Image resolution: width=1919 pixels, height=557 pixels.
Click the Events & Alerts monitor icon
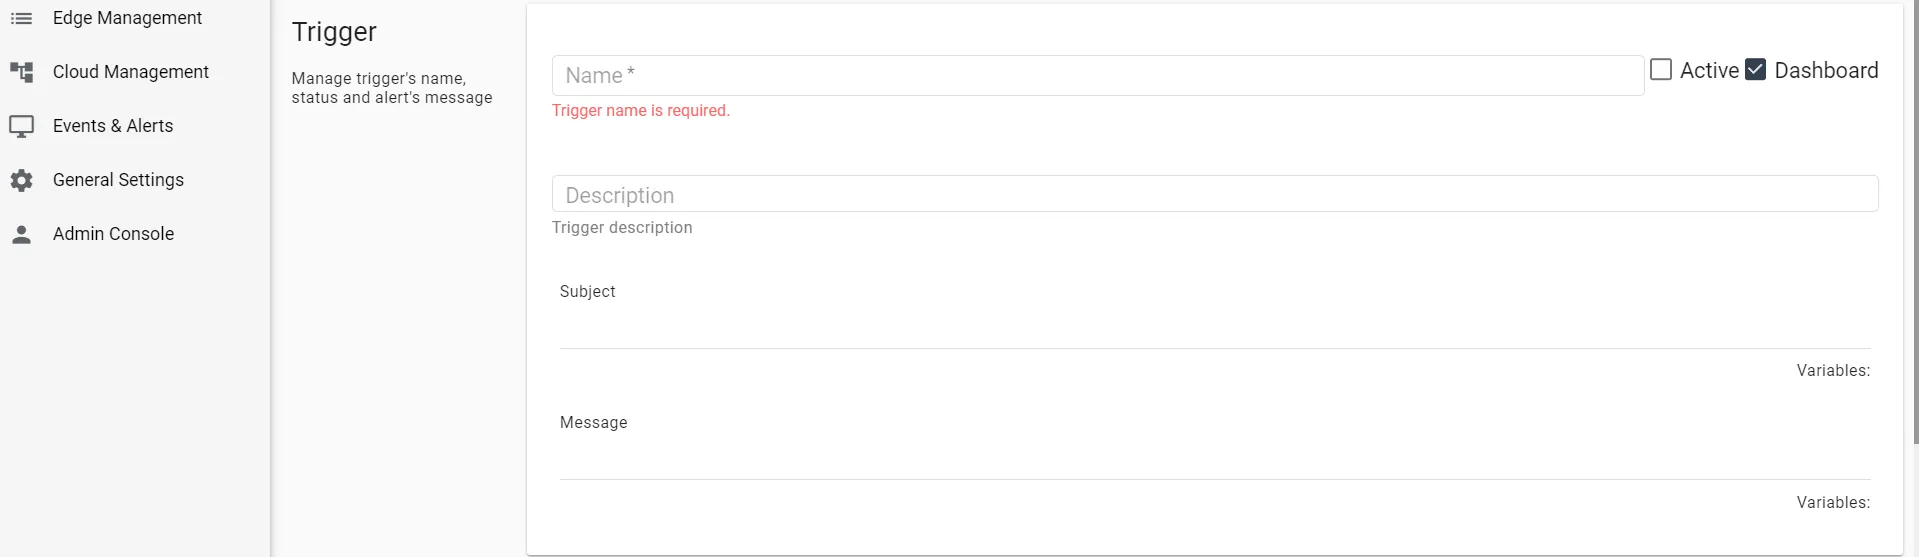pos(21,126)
